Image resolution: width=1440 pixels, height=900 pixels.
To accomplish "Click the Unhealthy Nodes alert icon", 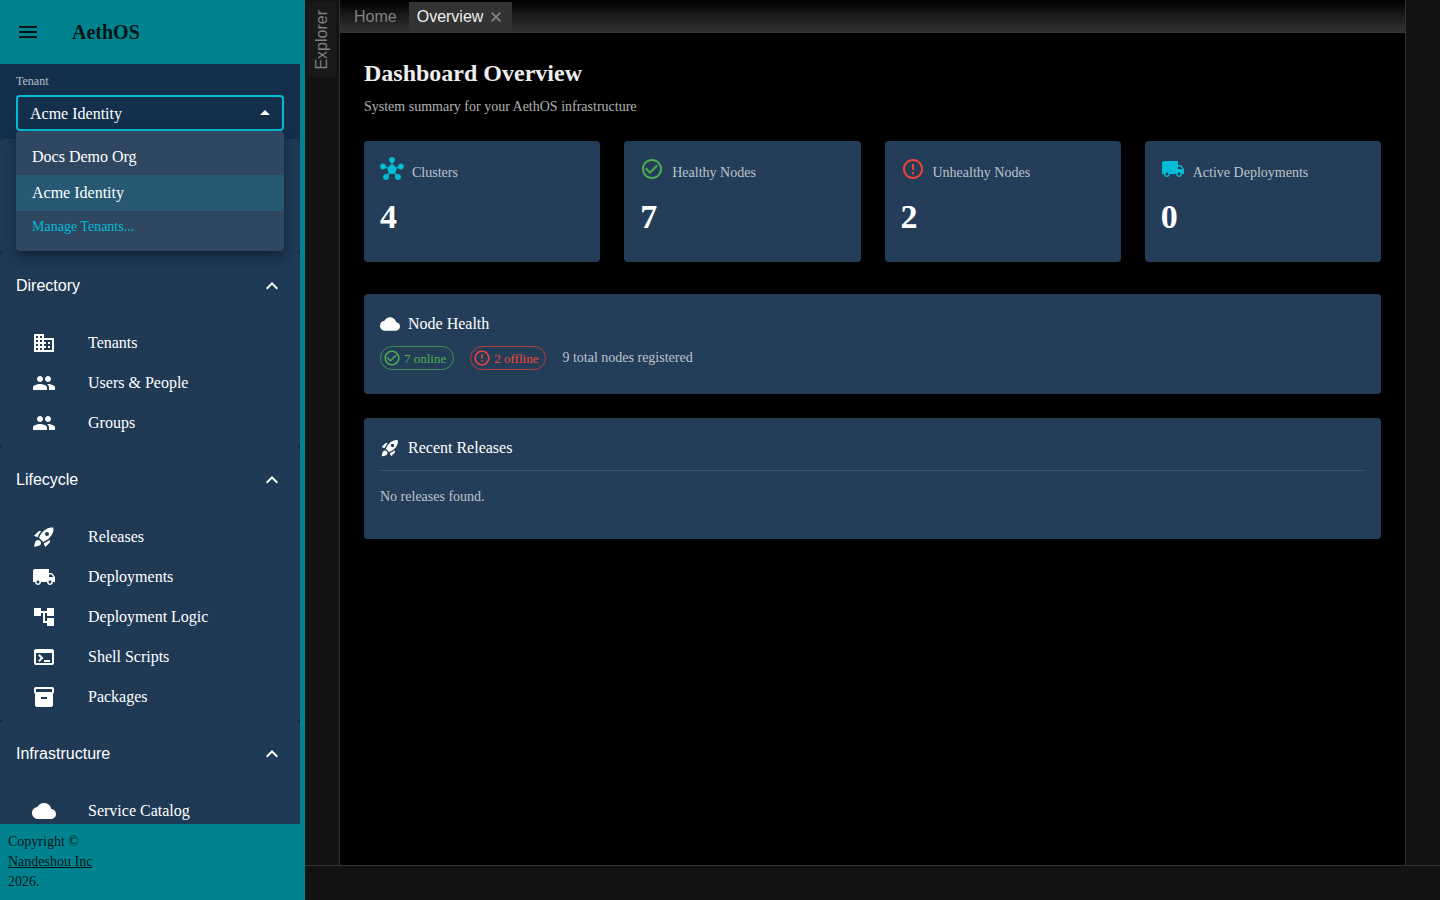I will click(913, 169).
